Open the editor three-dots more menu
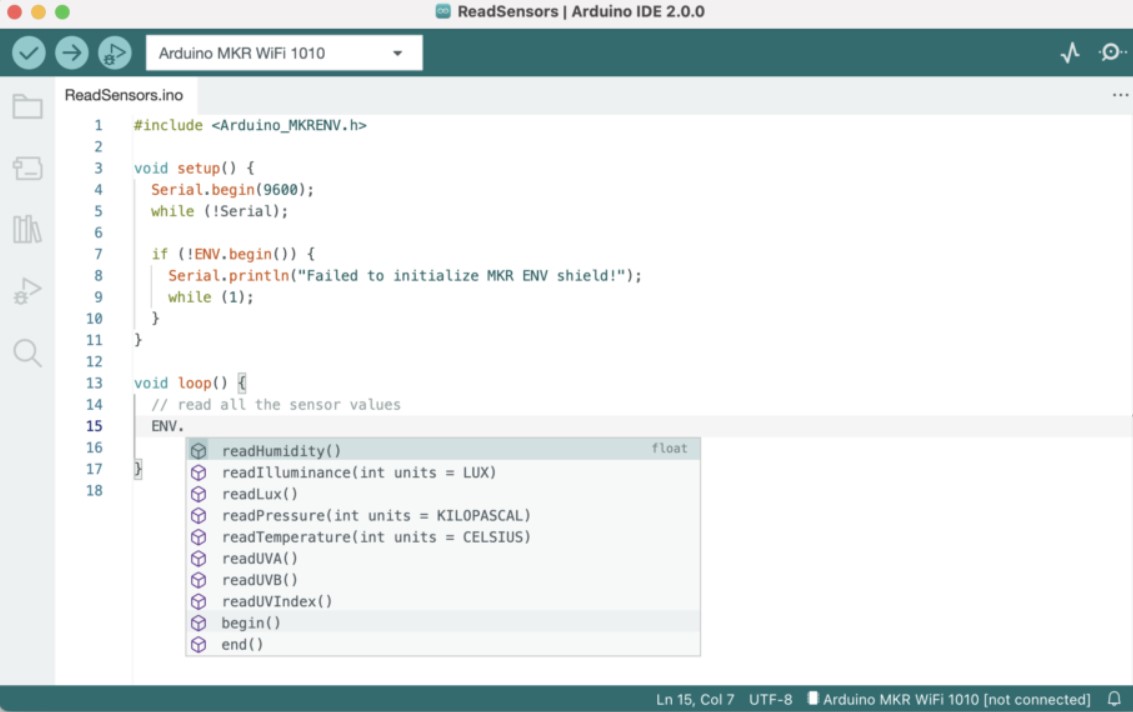This screenshot has width=1133, height=712. (x=1119, y=95)
